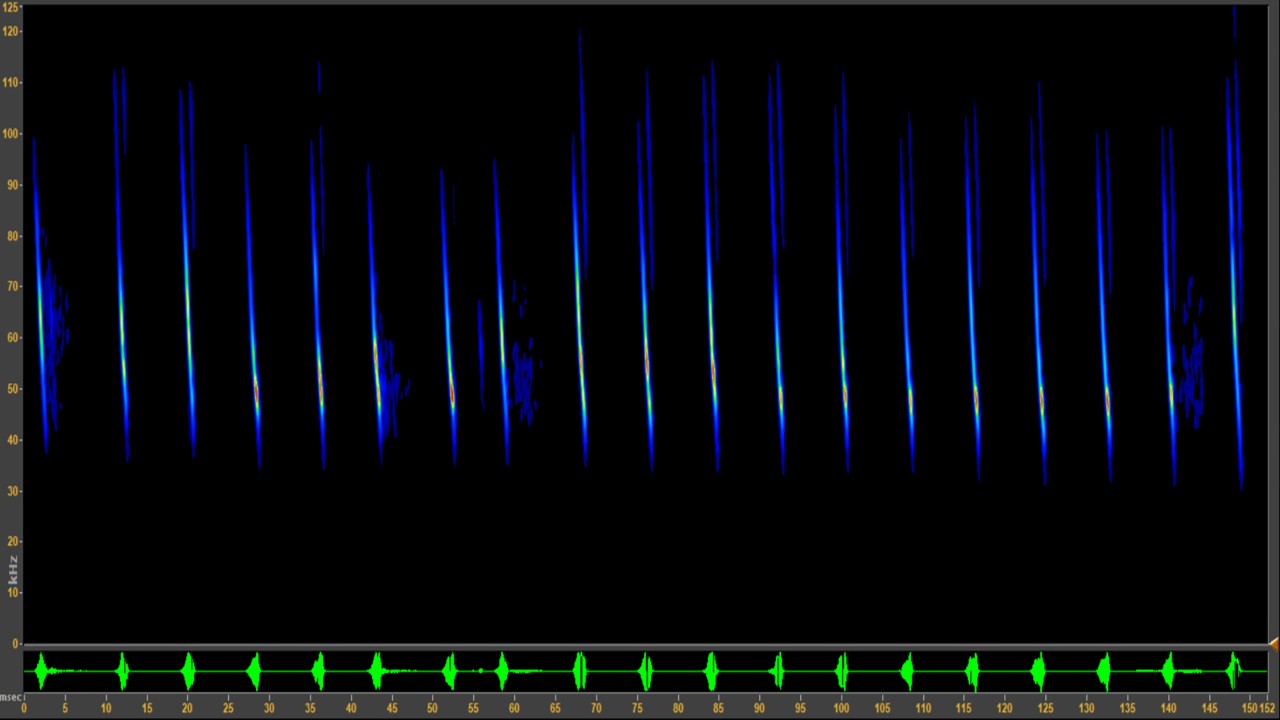Click the 50 msec tick on time axis
The height and width of the screenshot is (720, 1280).
coord(432,708)
